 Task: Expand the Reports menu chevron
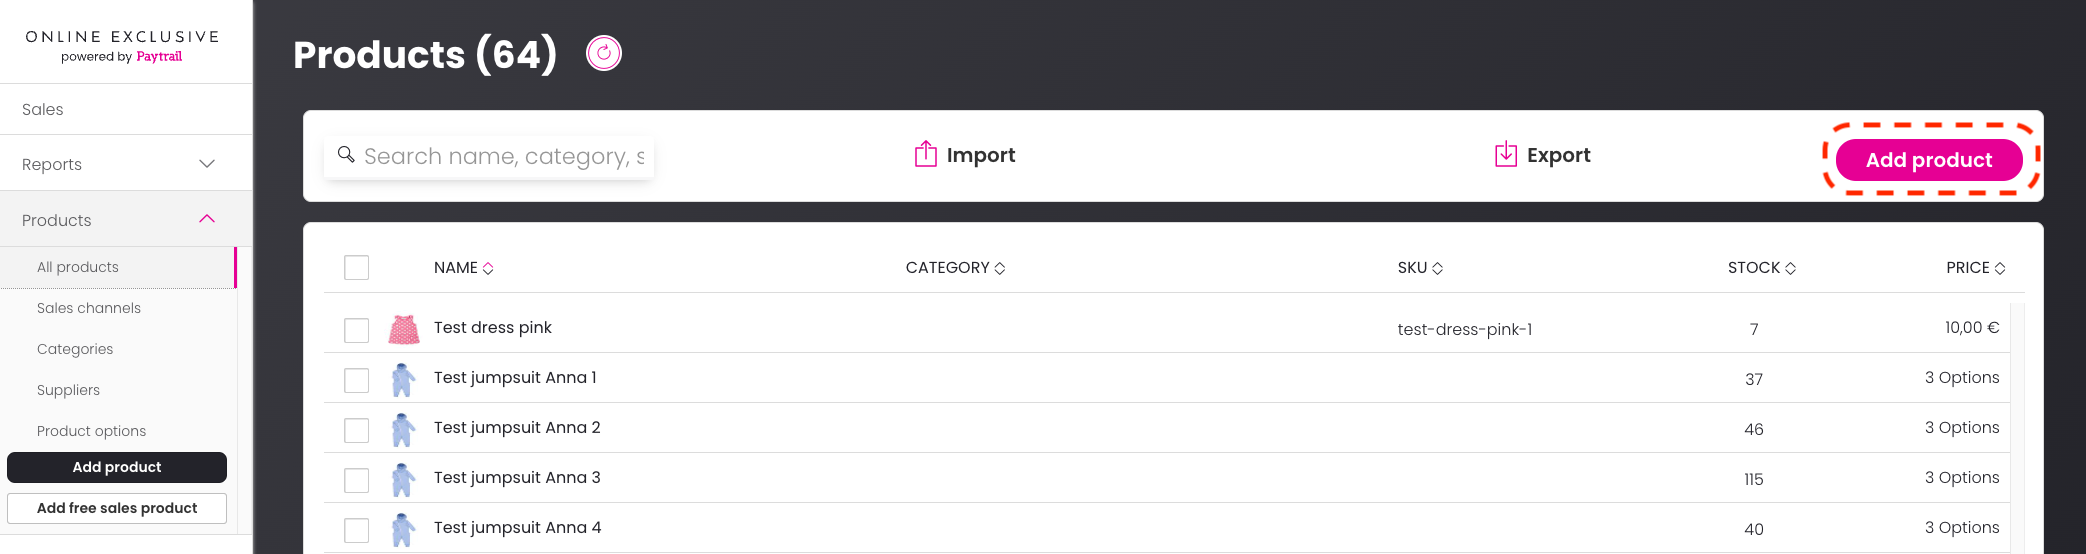coord(207,164)
